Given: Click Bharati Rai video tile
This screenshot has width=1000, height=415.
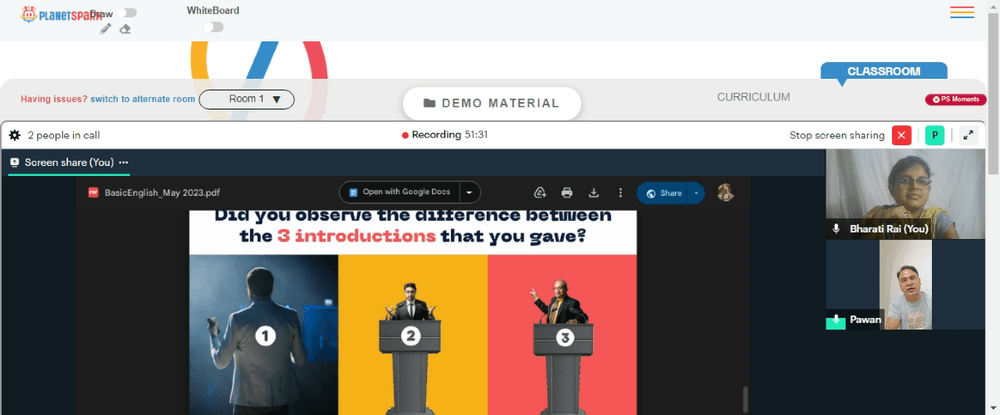Looking at the screenshot, I should 906,194.
